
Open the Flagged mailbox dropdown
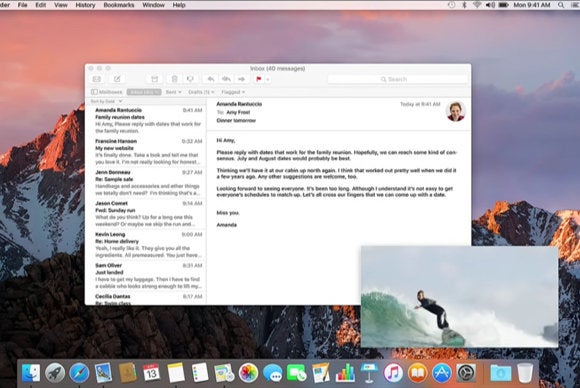233,92
